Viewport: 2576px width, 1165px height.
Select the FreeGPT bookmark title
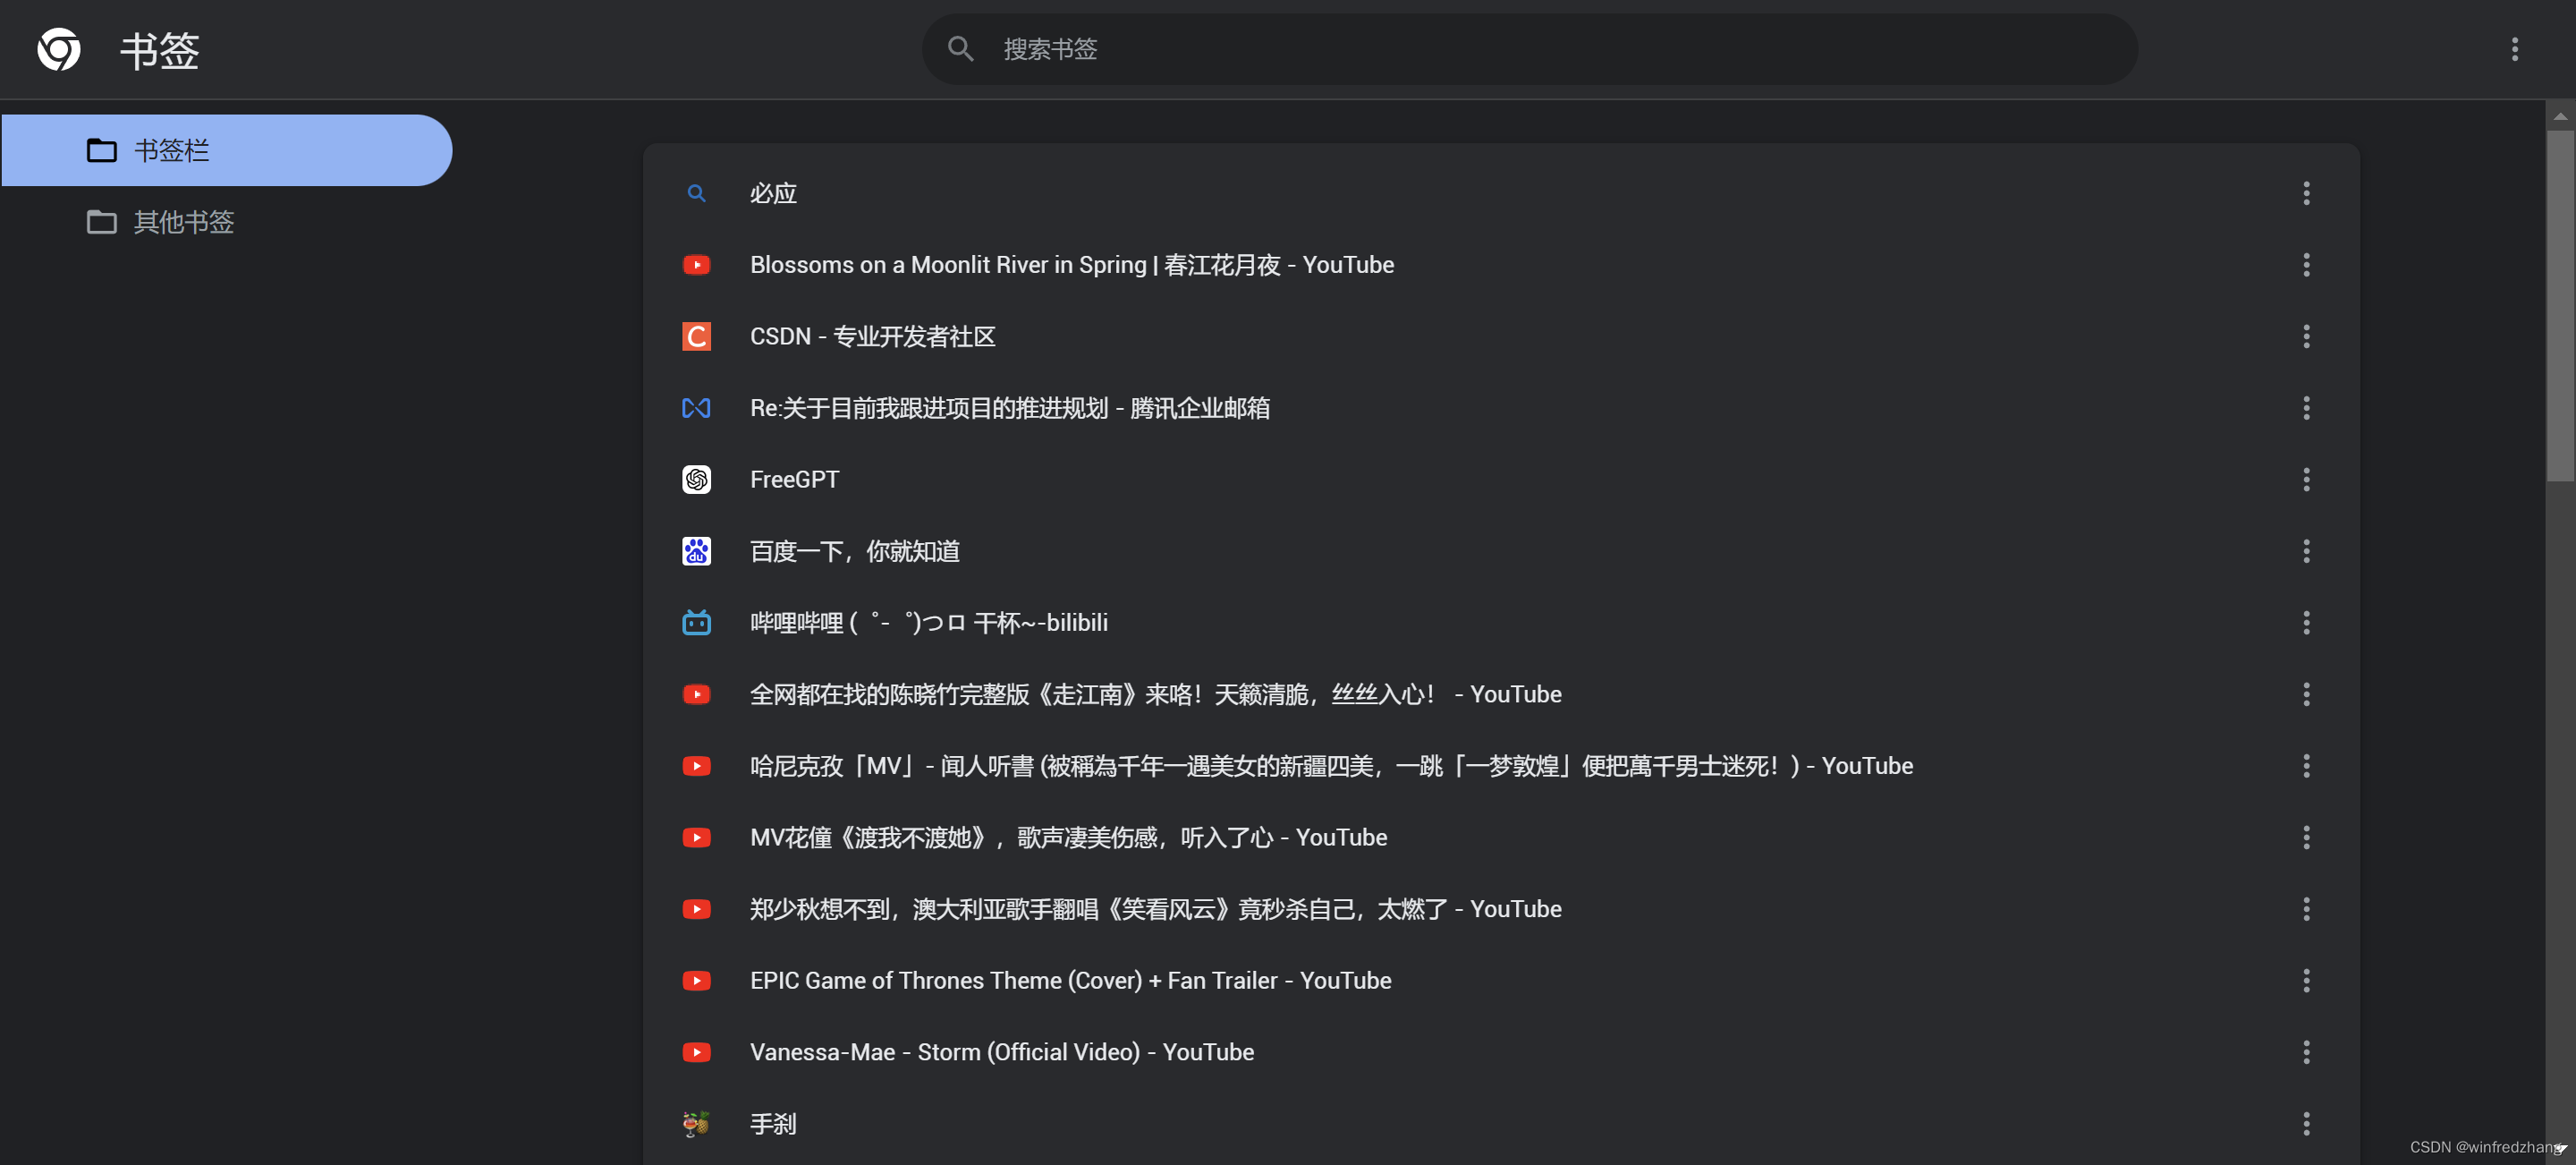(x=795, y=480)
